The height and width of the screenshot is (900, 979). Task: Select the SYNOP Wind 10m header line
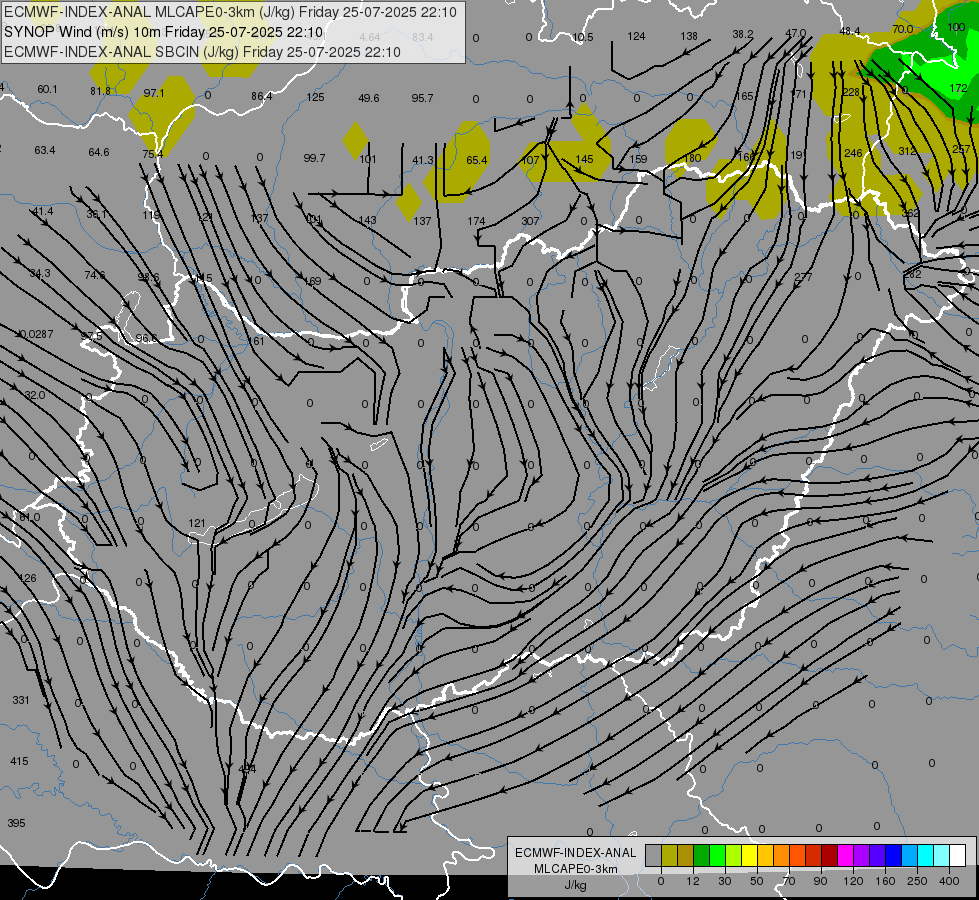coord(164,32)
